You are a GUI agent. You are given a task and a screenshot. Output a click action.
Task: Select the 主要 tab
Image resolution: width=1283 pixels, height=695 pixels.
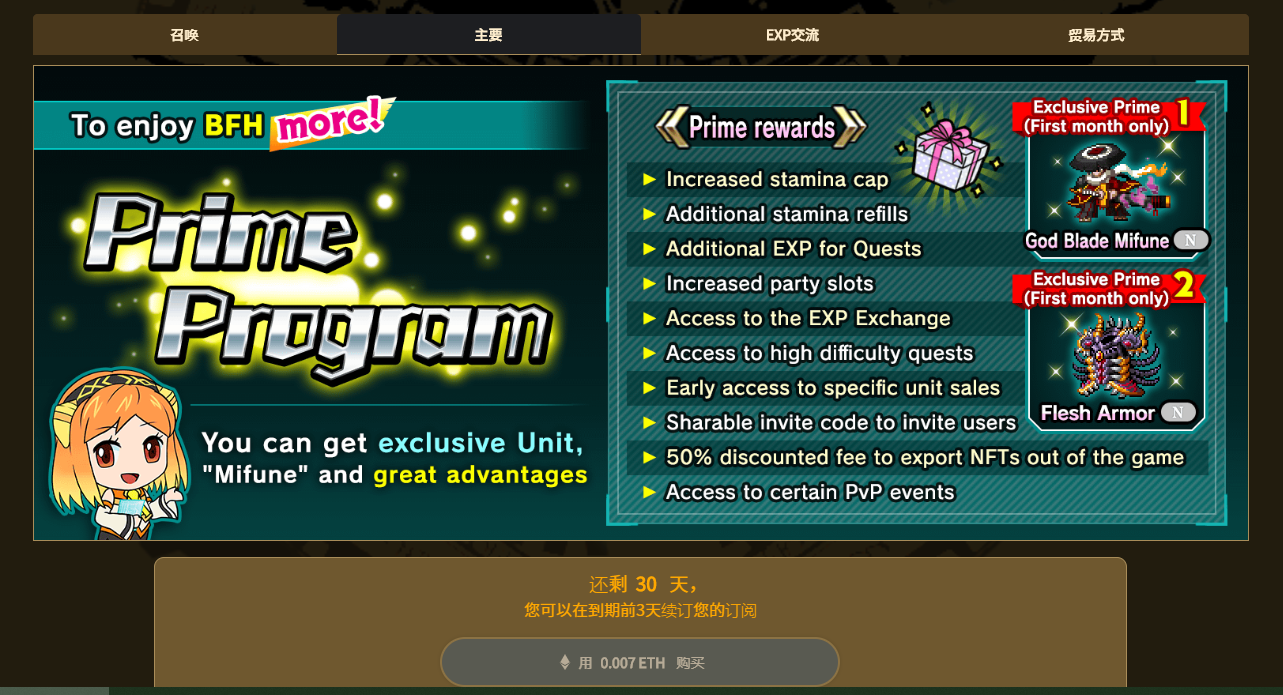488,35
